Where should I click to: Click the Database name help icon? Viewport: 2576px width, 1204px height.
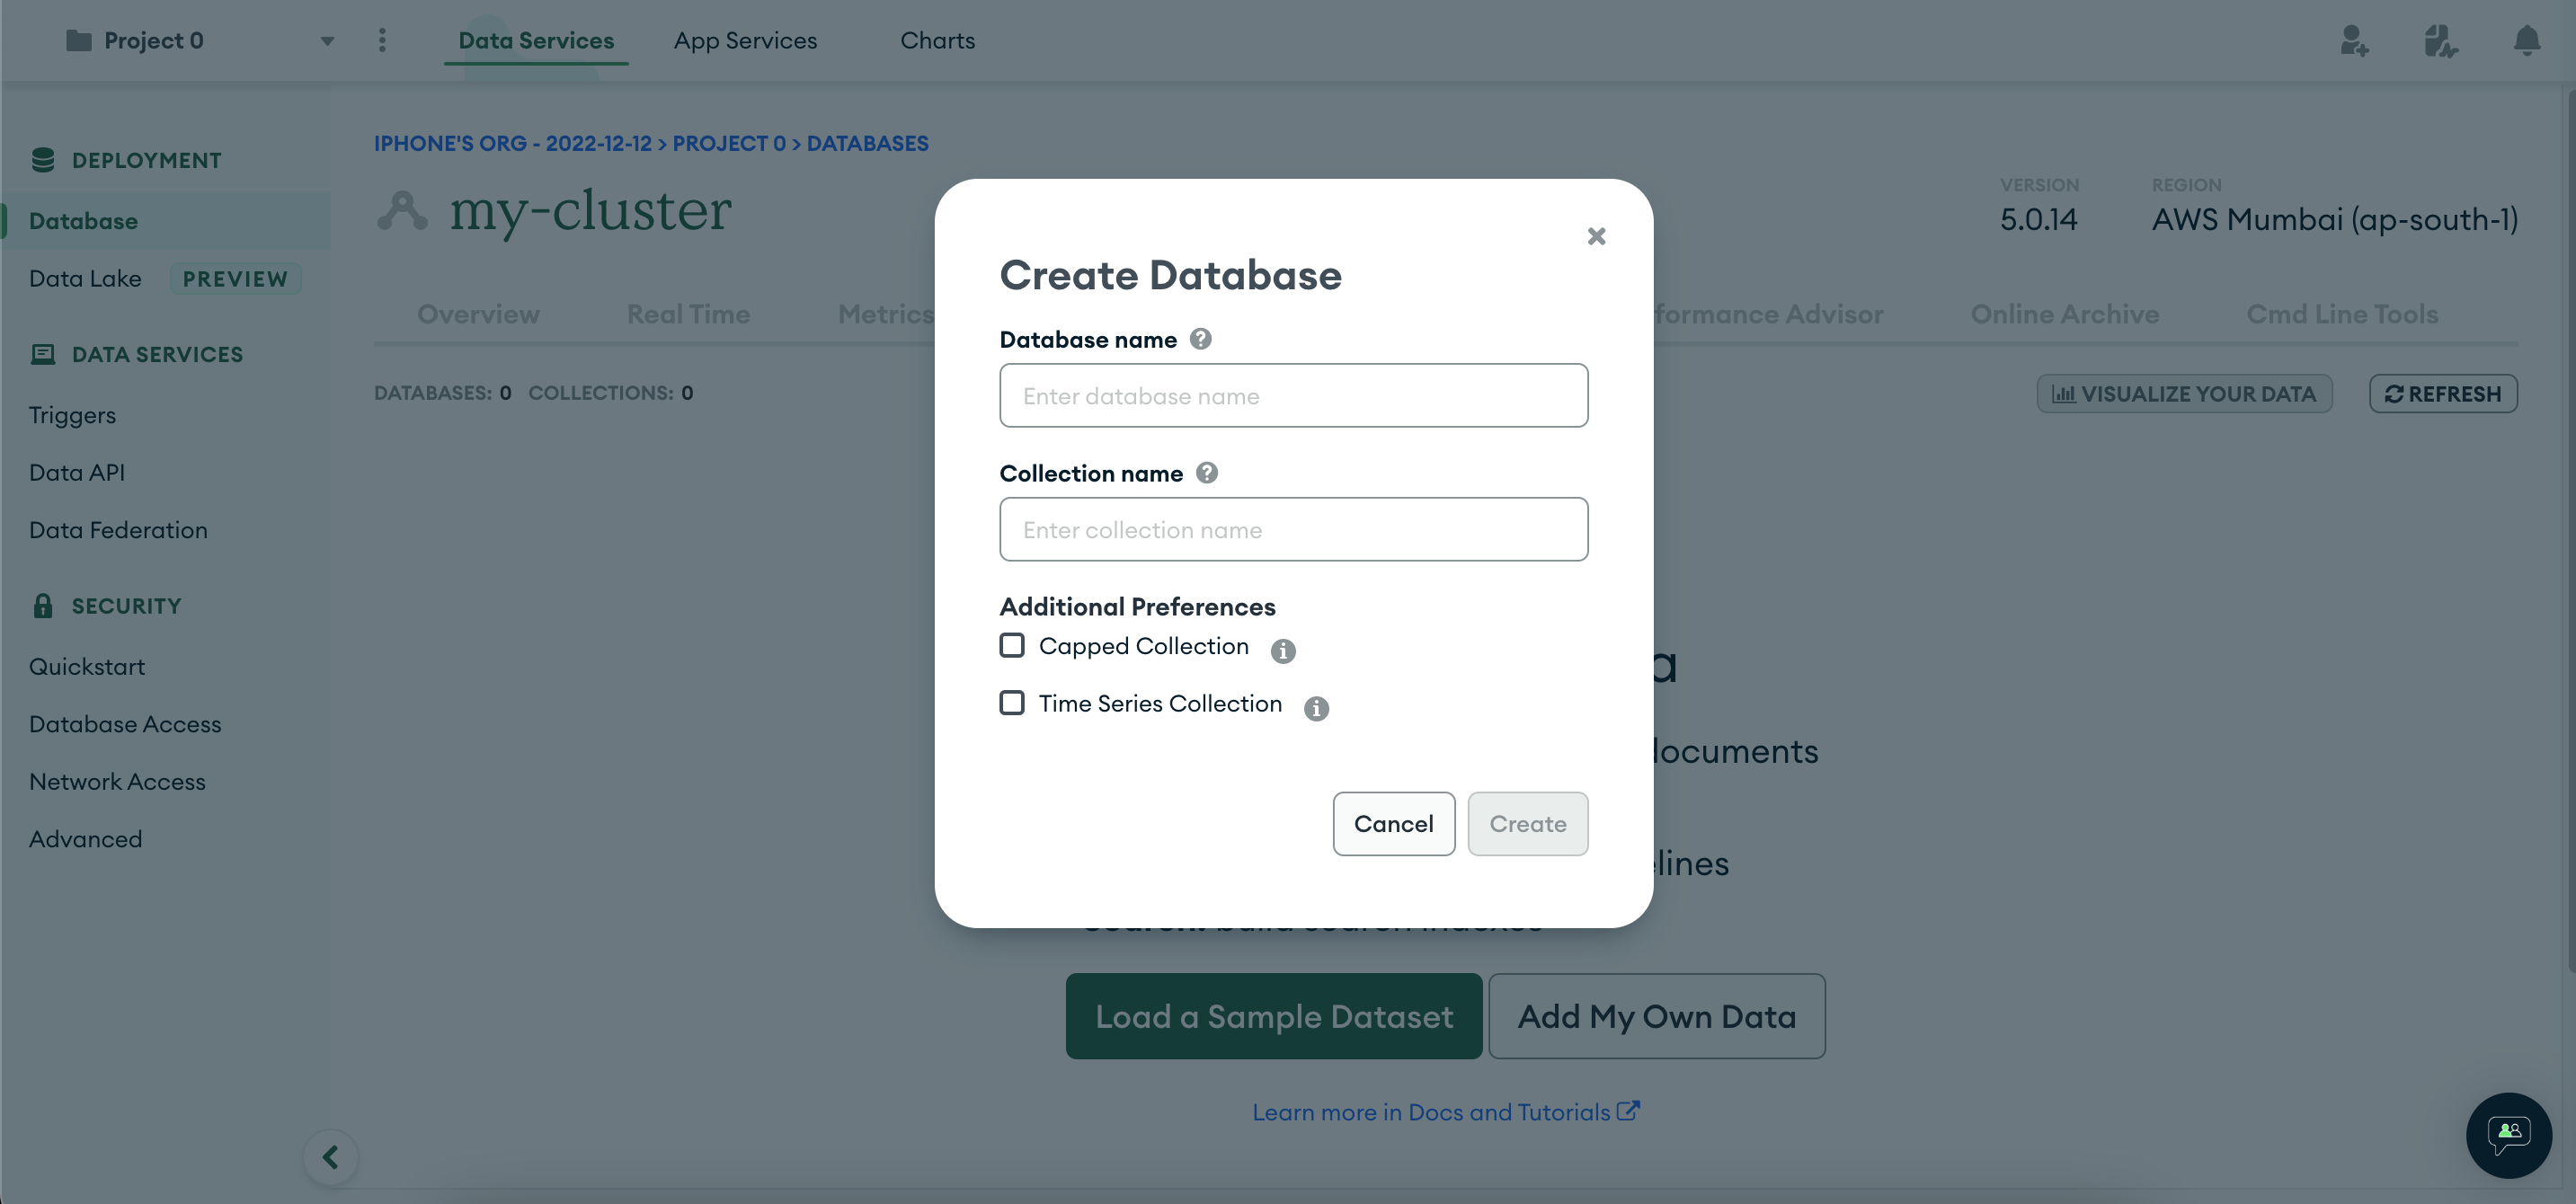click(1200, 339)
